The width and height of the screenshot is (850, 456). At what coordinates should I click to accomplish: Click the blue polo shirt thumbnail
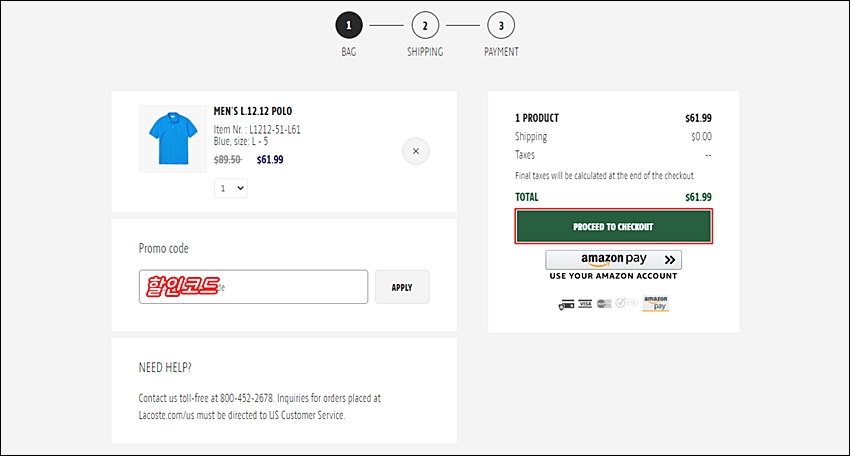(173, 139)
